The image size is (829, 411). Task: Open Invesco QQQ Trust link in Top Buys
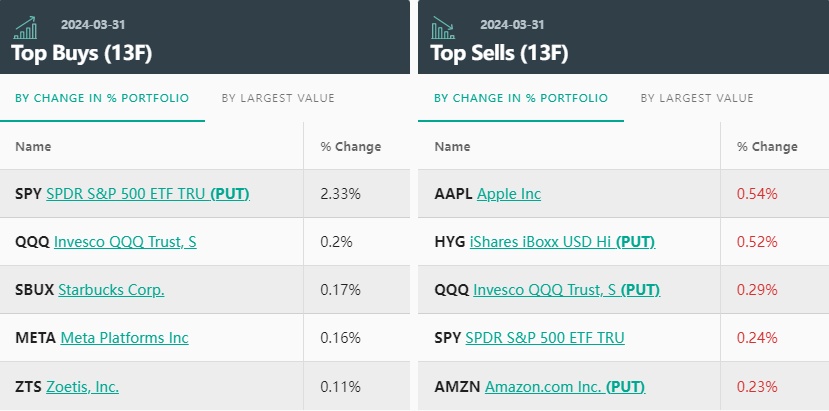click(x=124, y=241)
